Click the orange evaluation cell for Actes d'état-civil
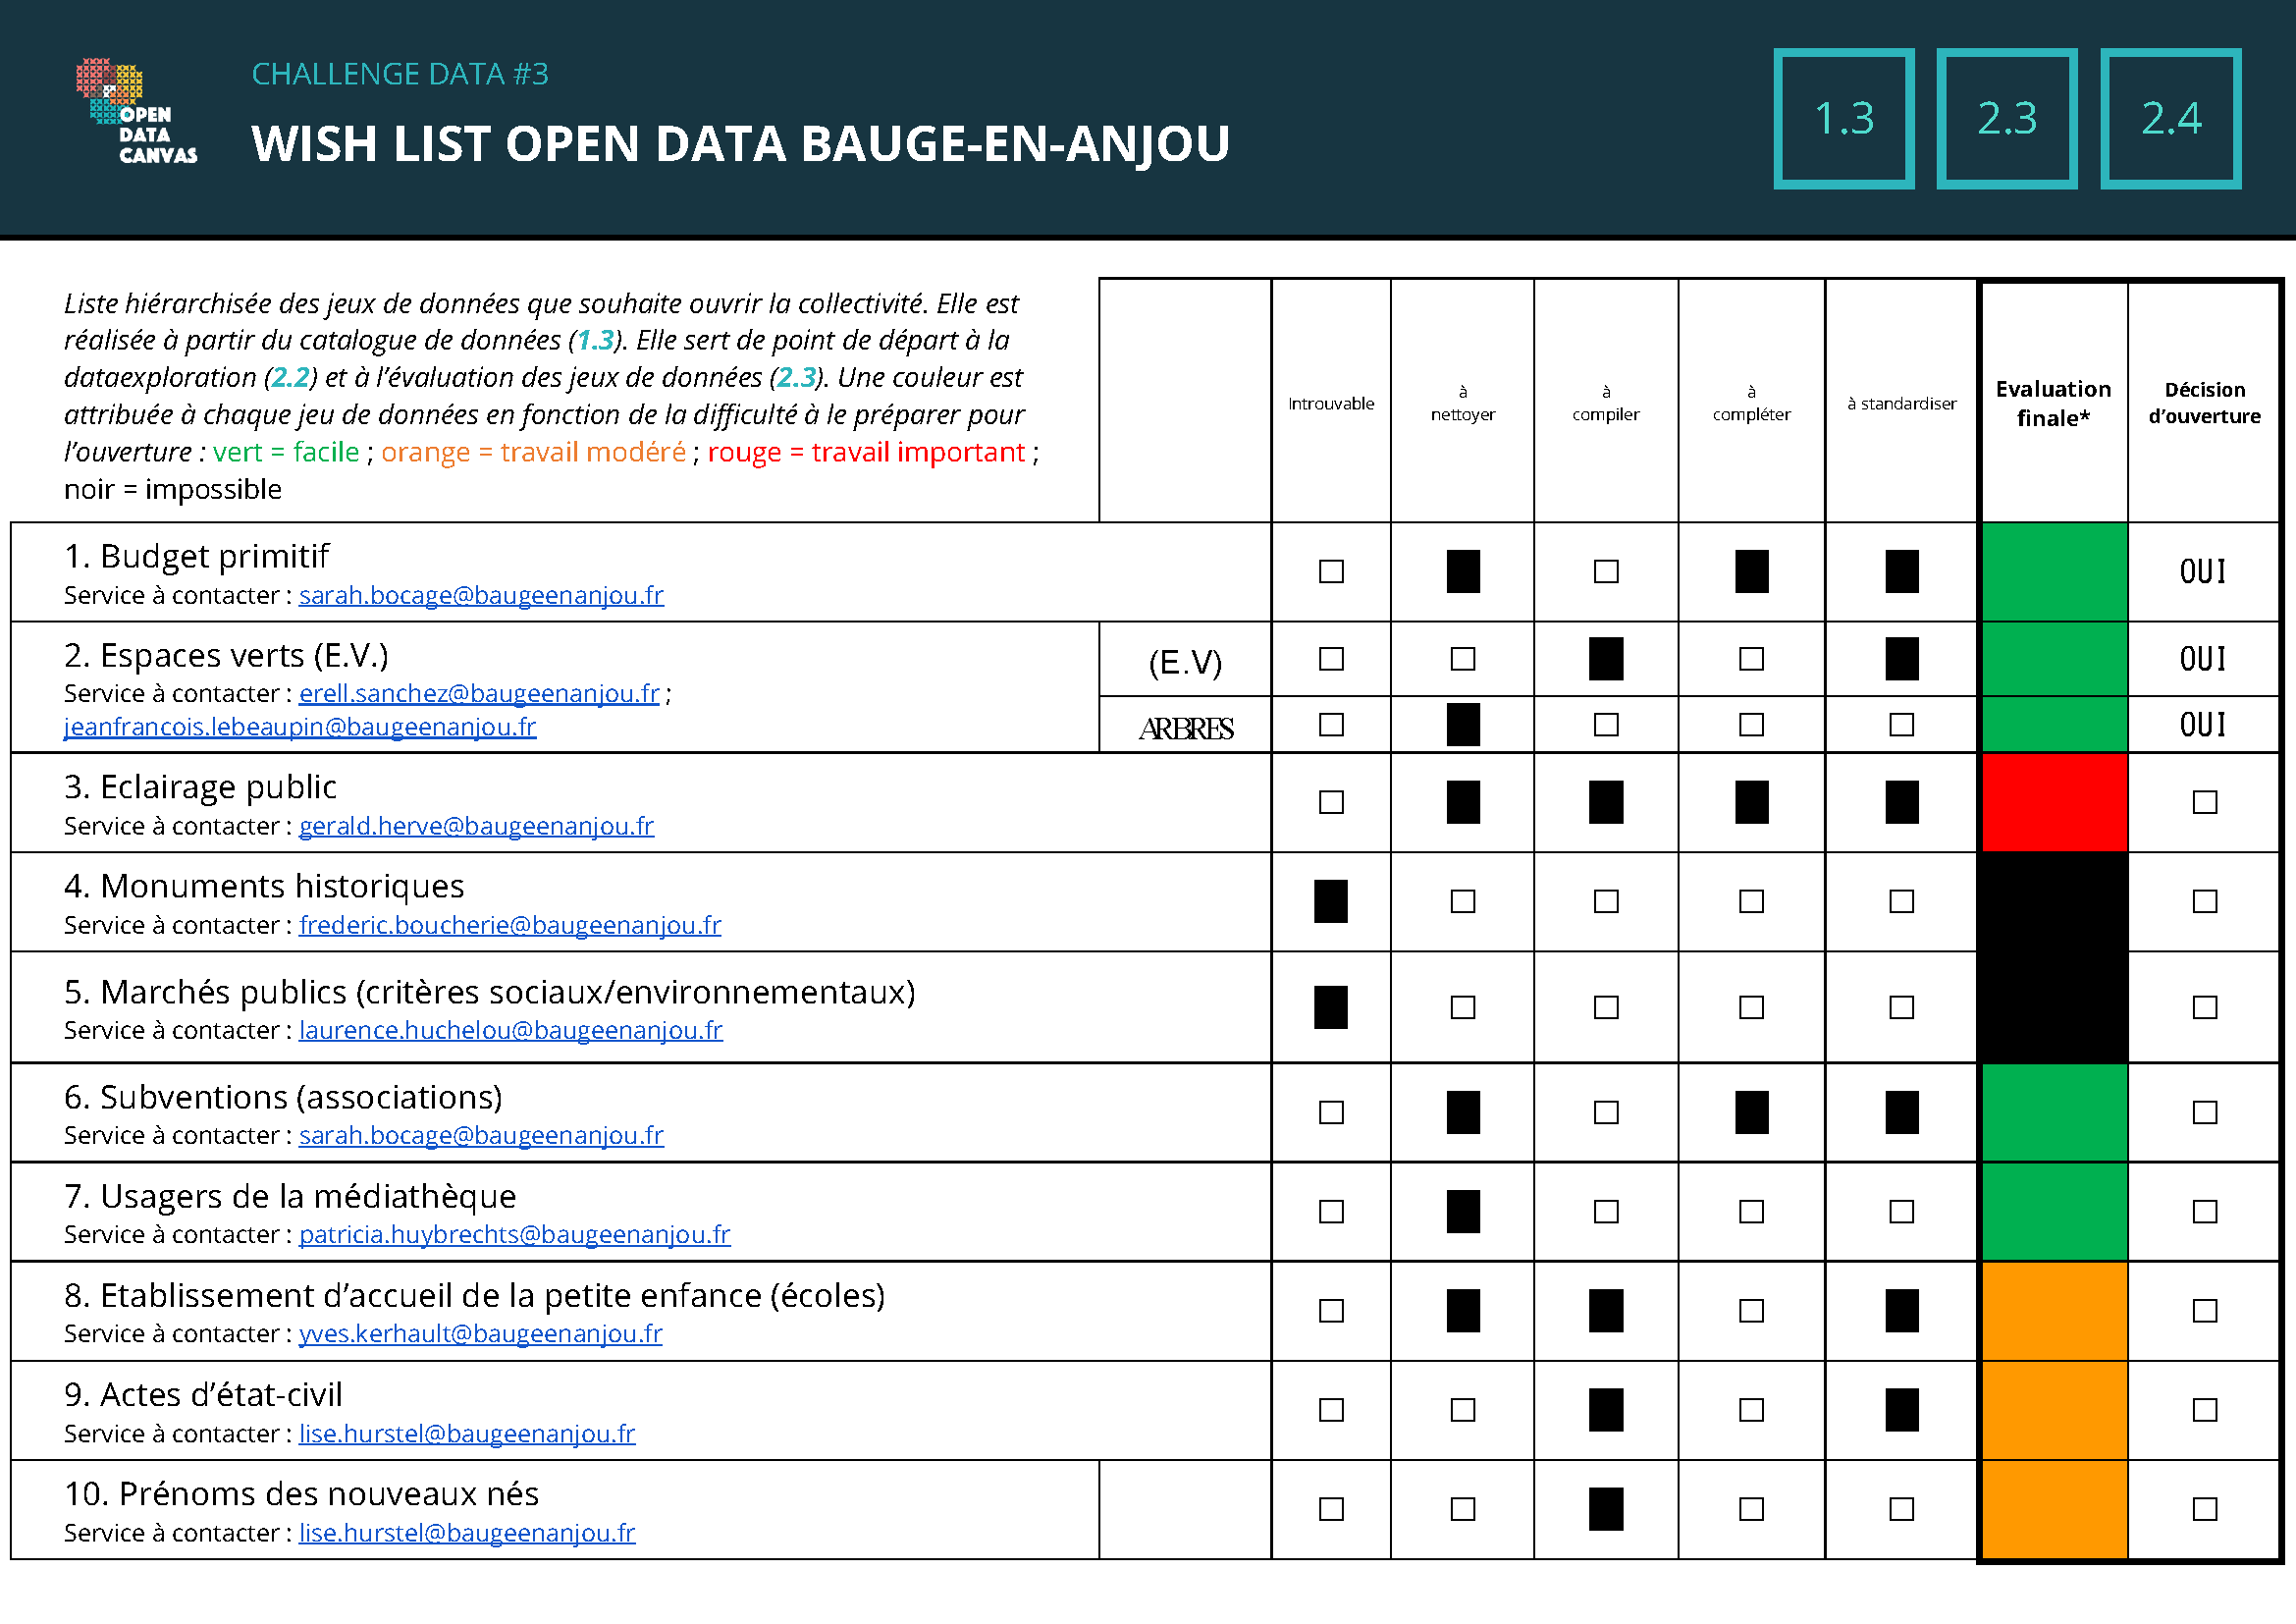Screen dimensions: 2296x1624 [2053, 1410]
